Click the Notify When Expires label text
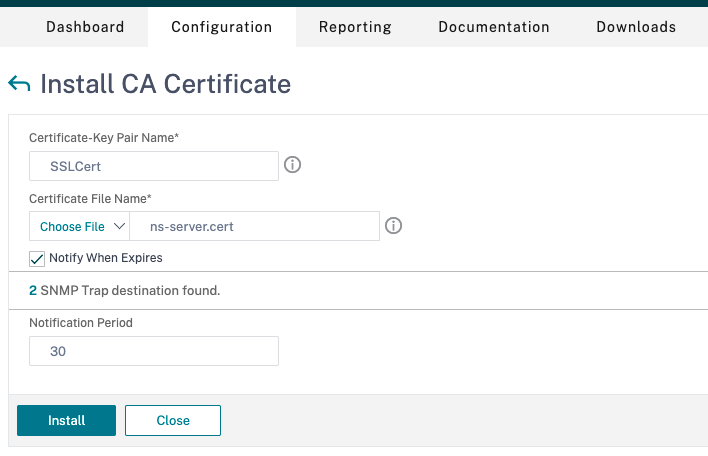 point(105,258)
